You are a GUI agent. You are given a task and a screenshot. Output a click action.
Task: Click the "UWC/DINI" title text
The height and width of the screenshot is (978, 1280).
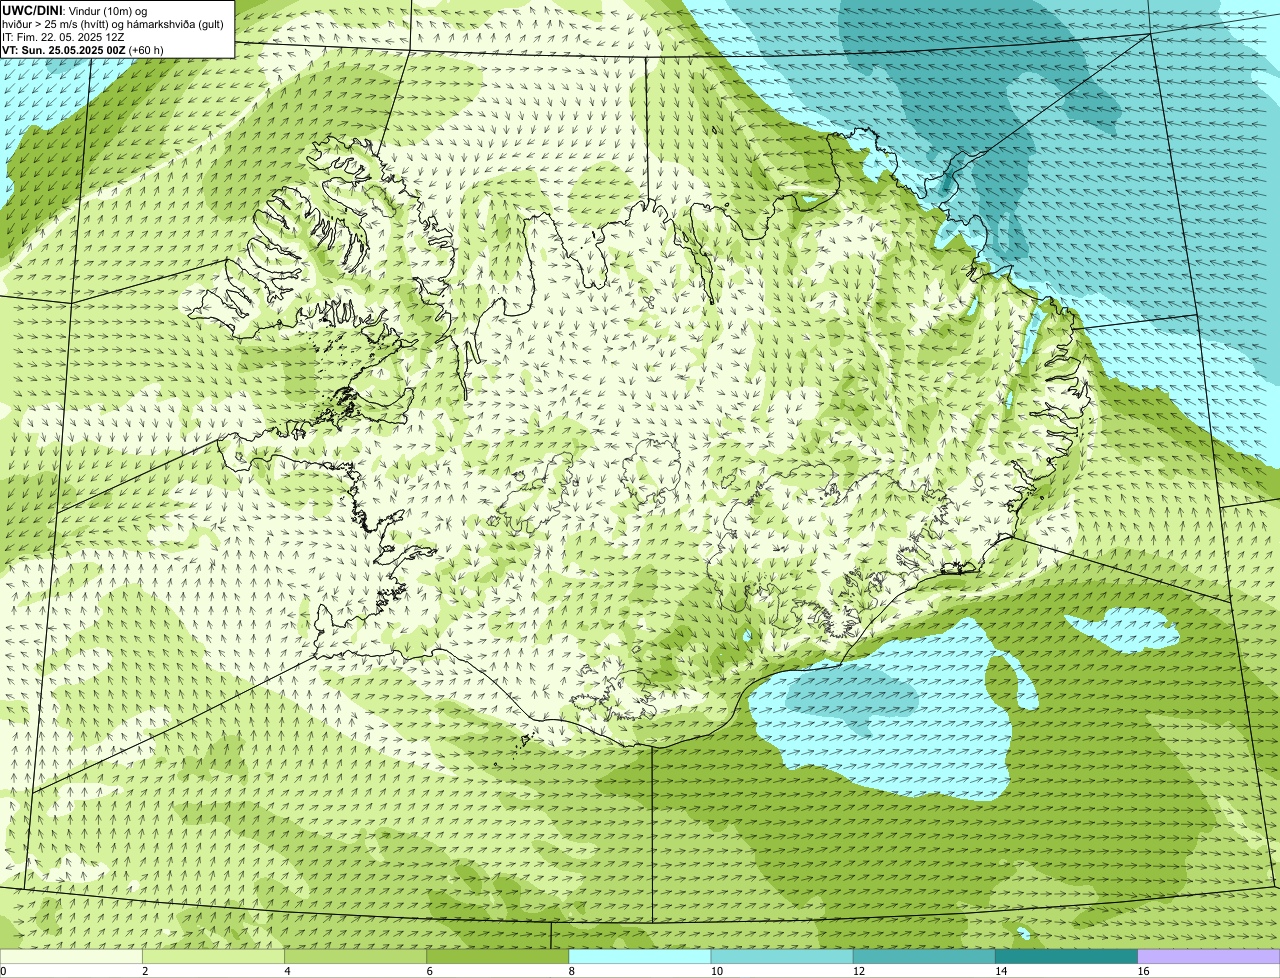pos(32,11)
